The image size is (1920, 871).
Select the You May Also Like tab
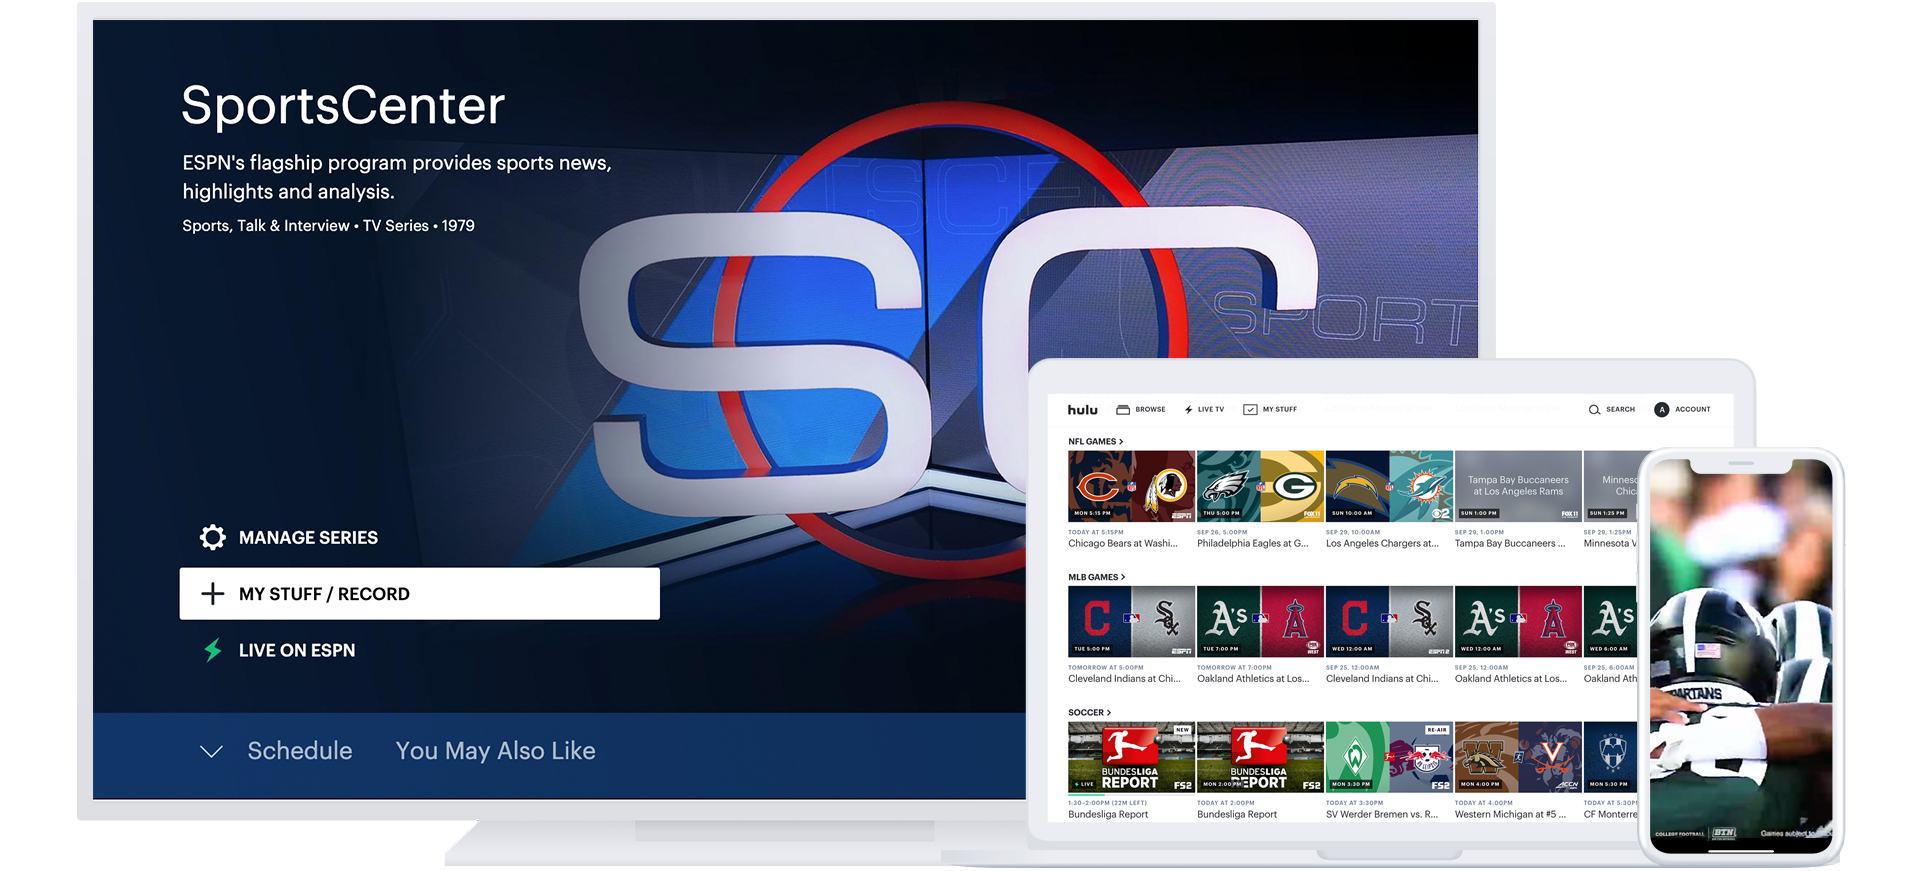495,751
